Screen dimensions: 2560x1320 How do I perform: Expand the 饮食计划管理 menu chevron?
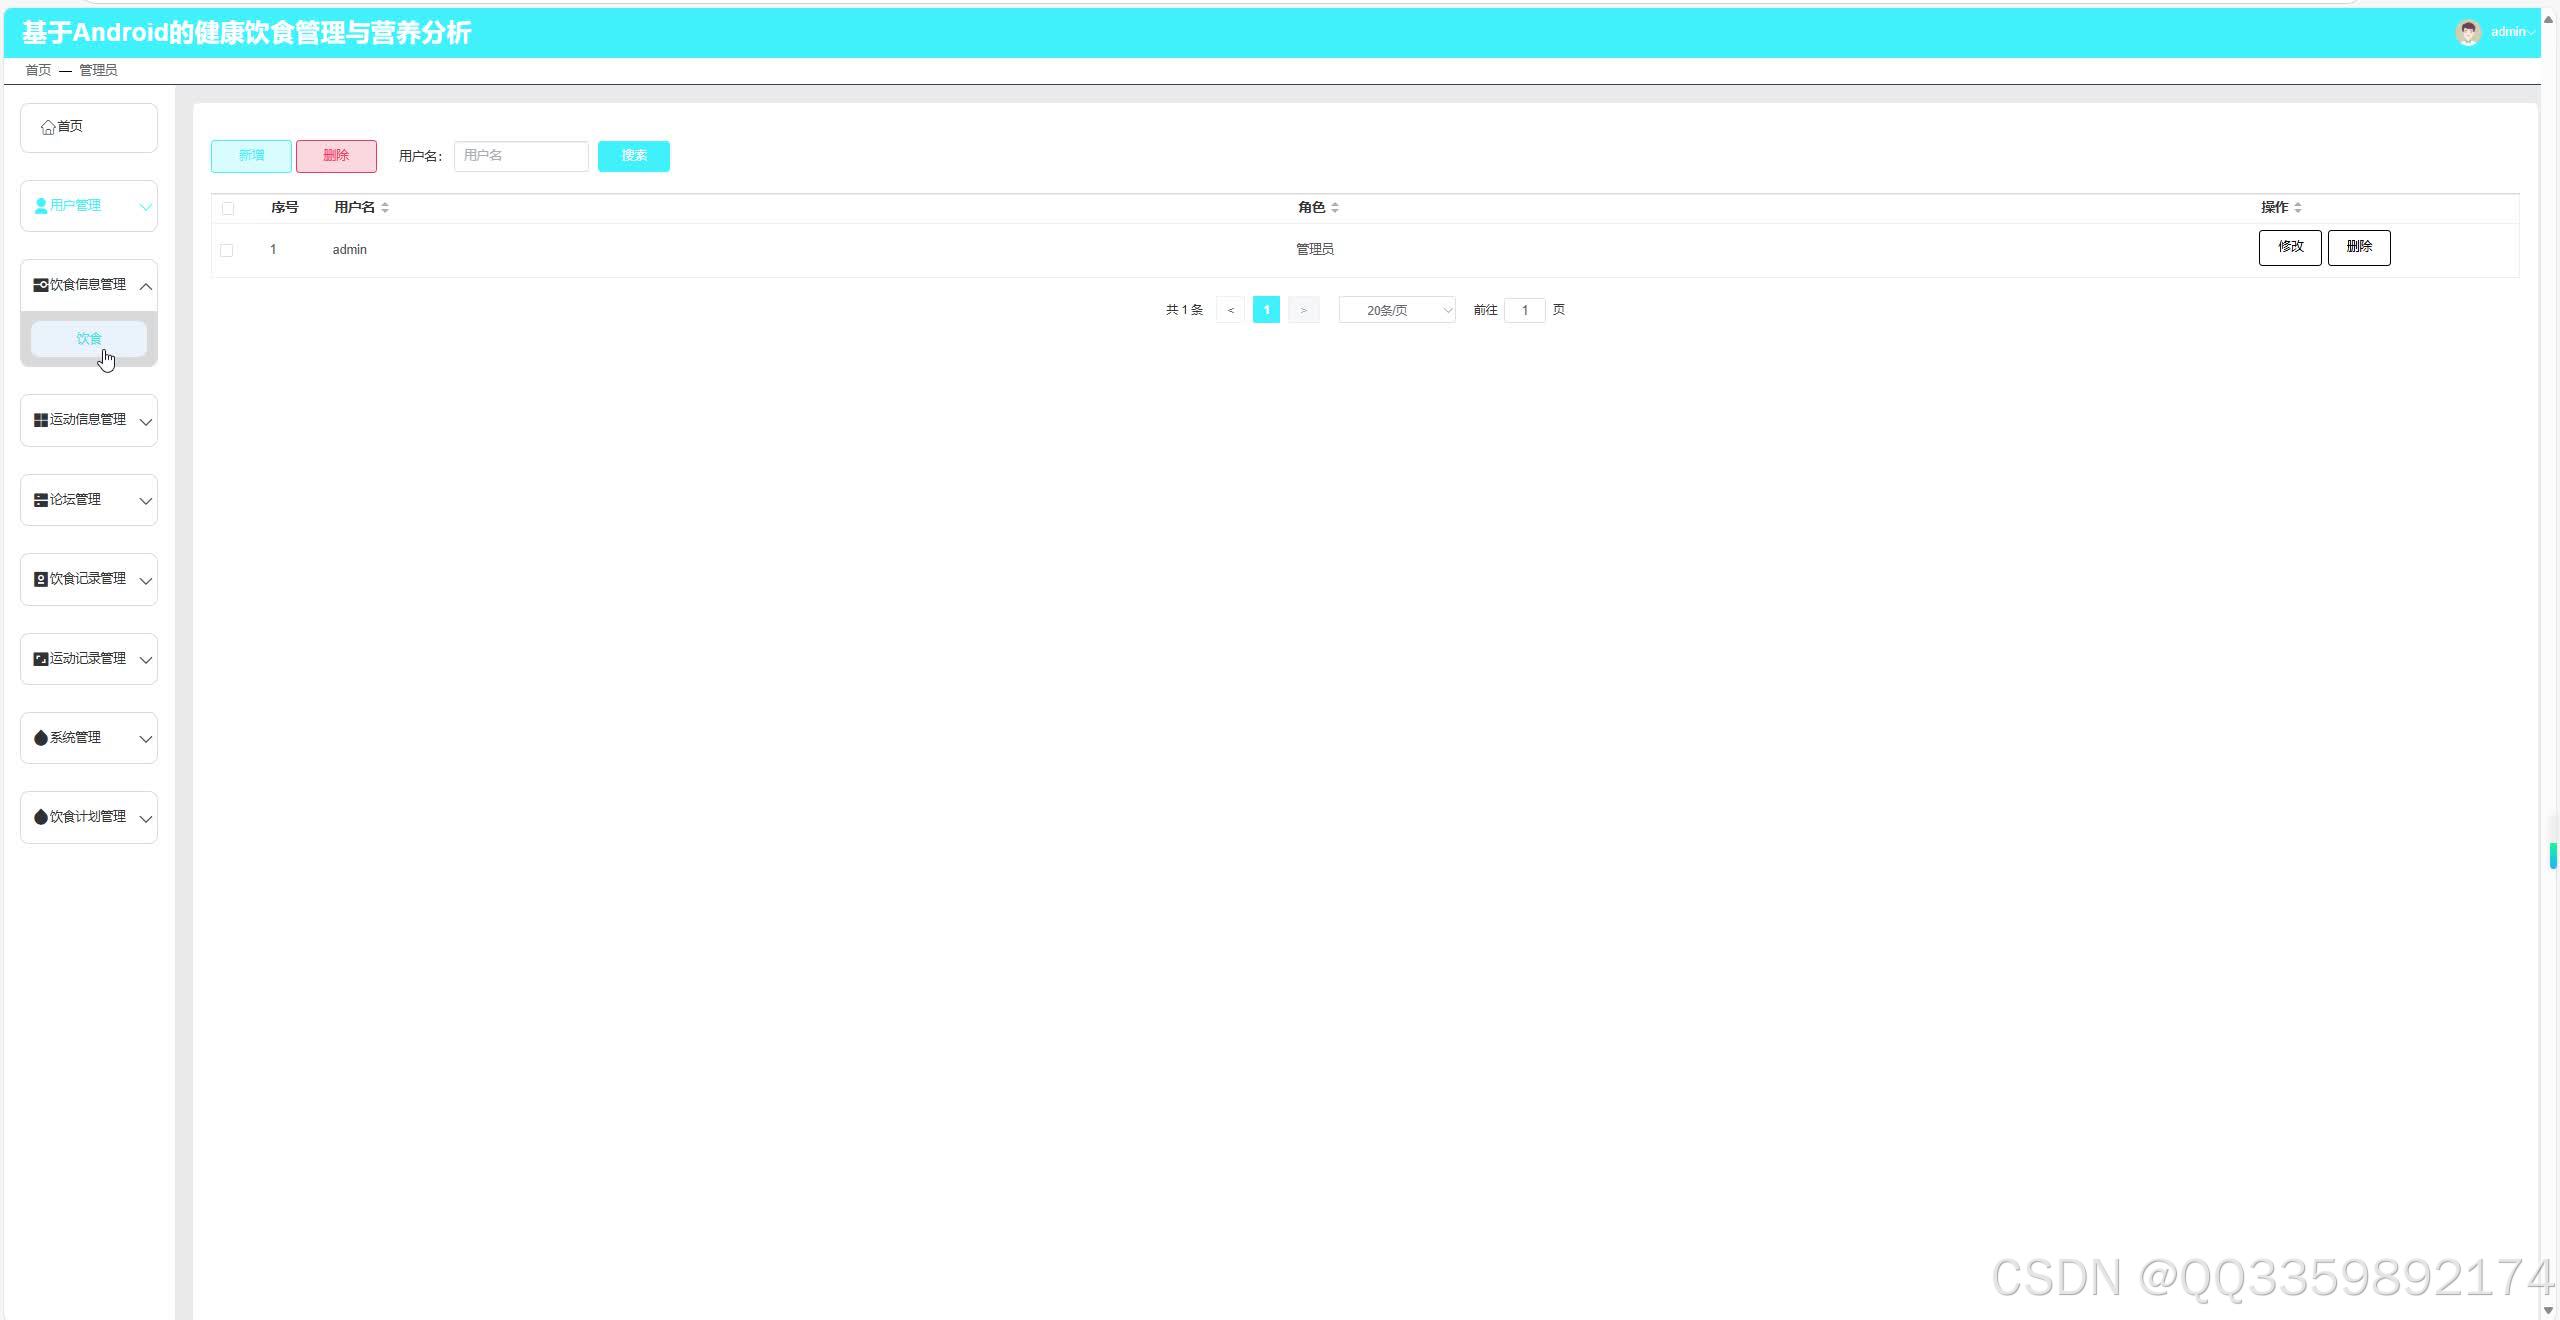coord(145,819)
